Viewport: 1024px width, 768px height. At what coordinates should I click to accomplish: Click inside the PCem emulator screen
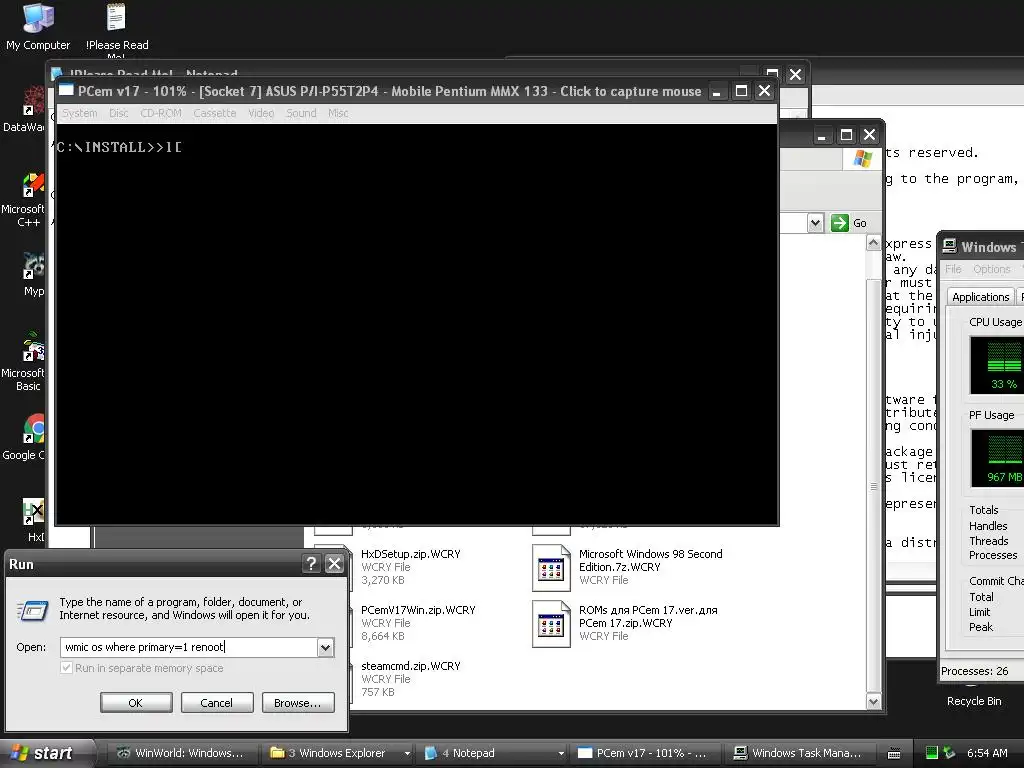(x=417, y=323)
